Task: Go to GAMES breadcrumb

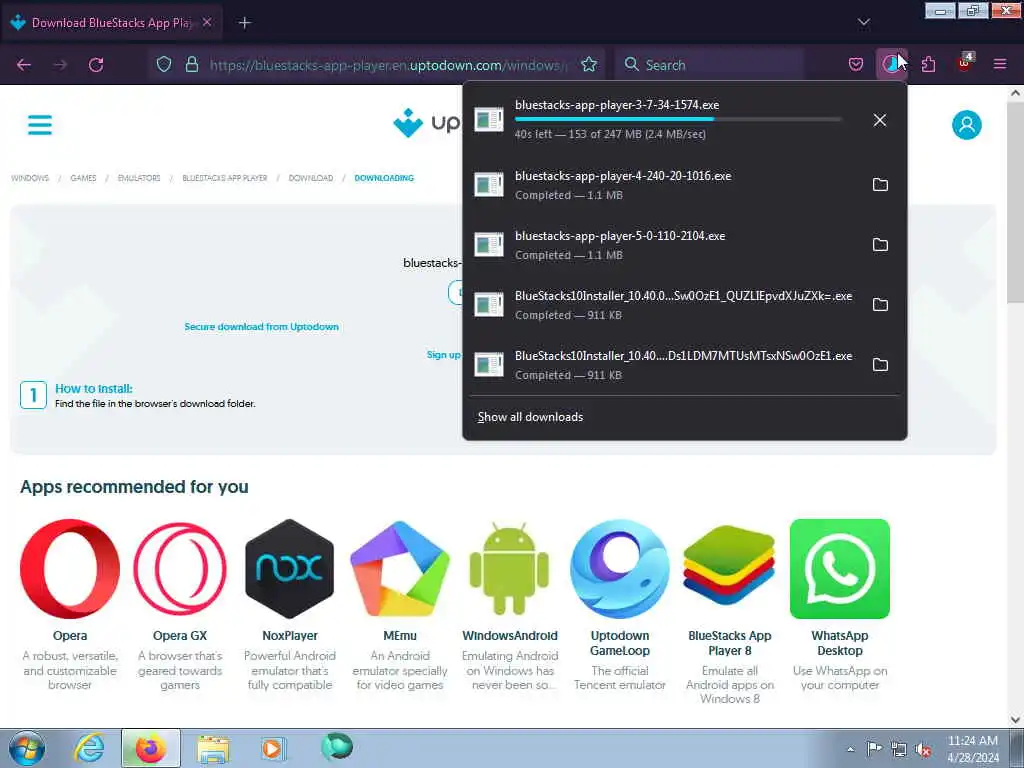Action: click(x=83, y=178)
